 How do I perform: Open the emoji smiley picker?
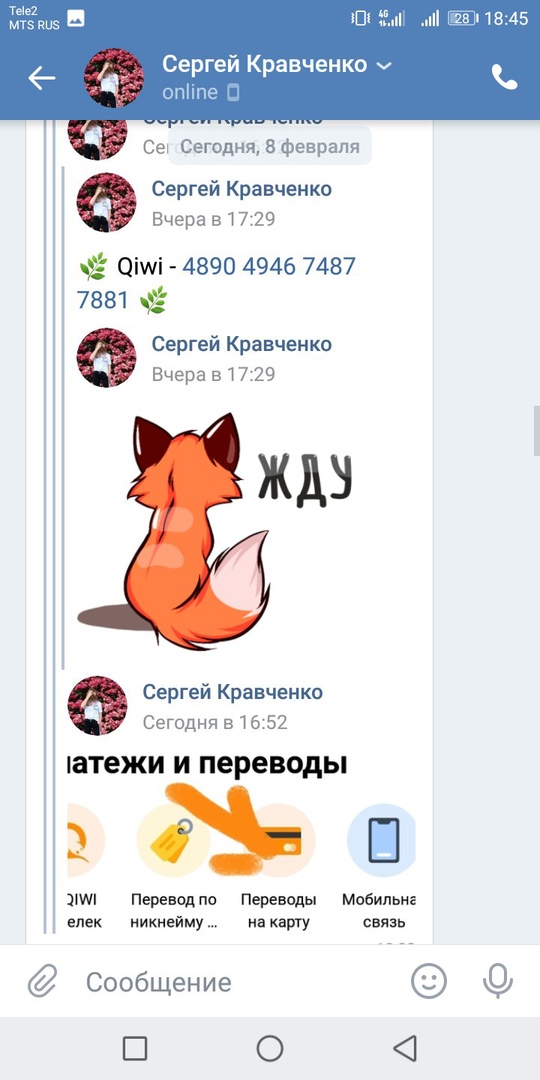coord(428,981)
